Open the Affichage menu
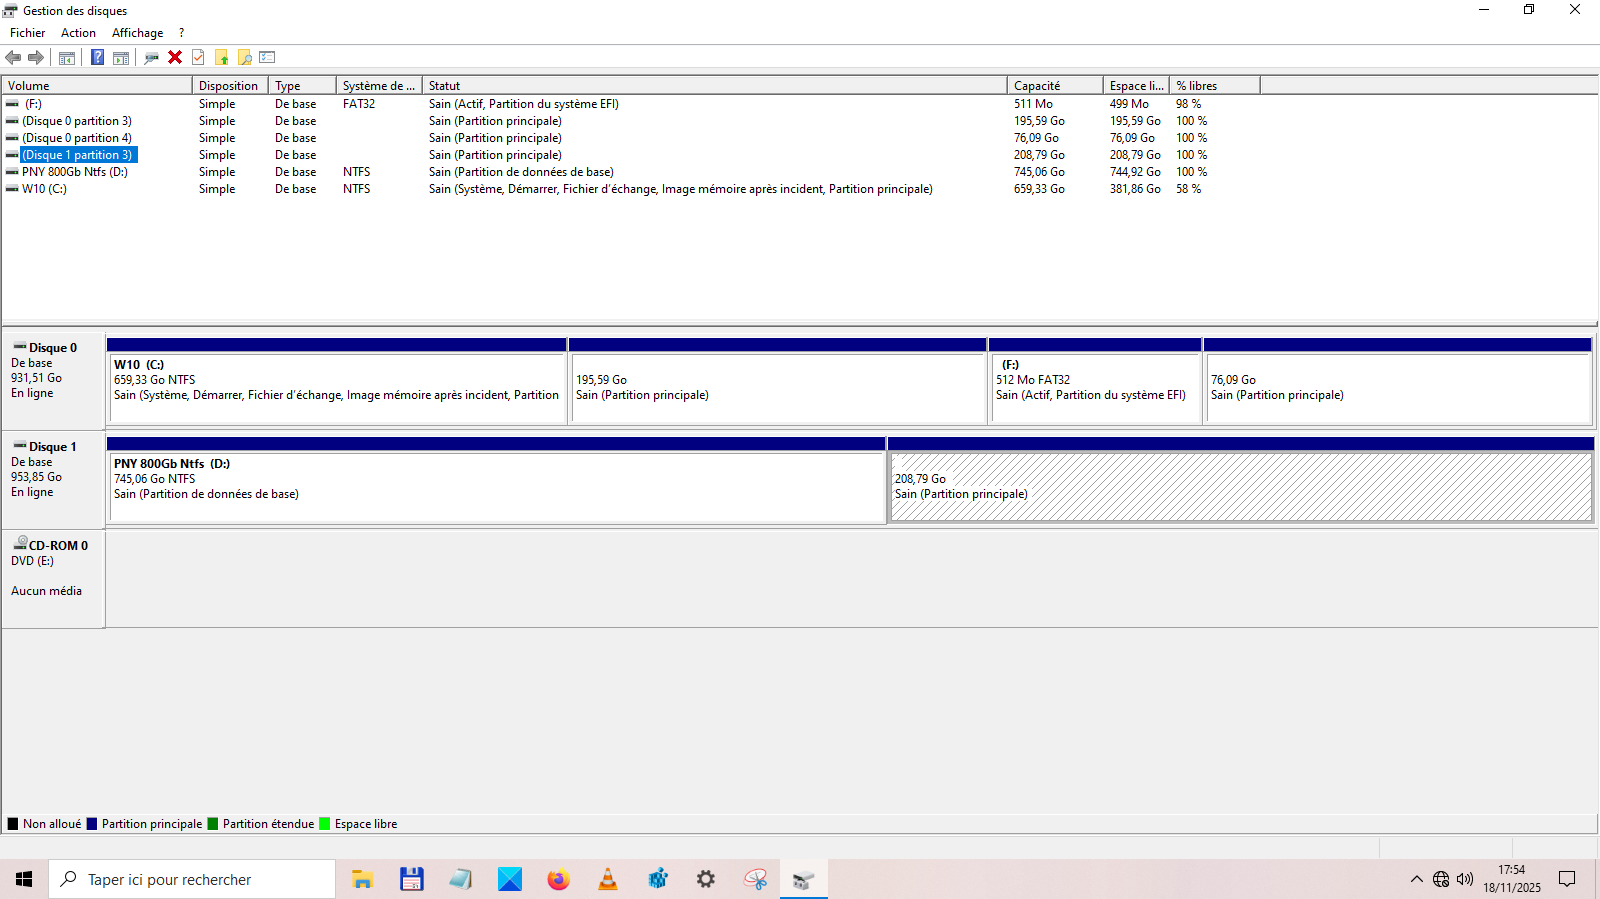This screenshot has height=899, width=1600. (137, 33)
